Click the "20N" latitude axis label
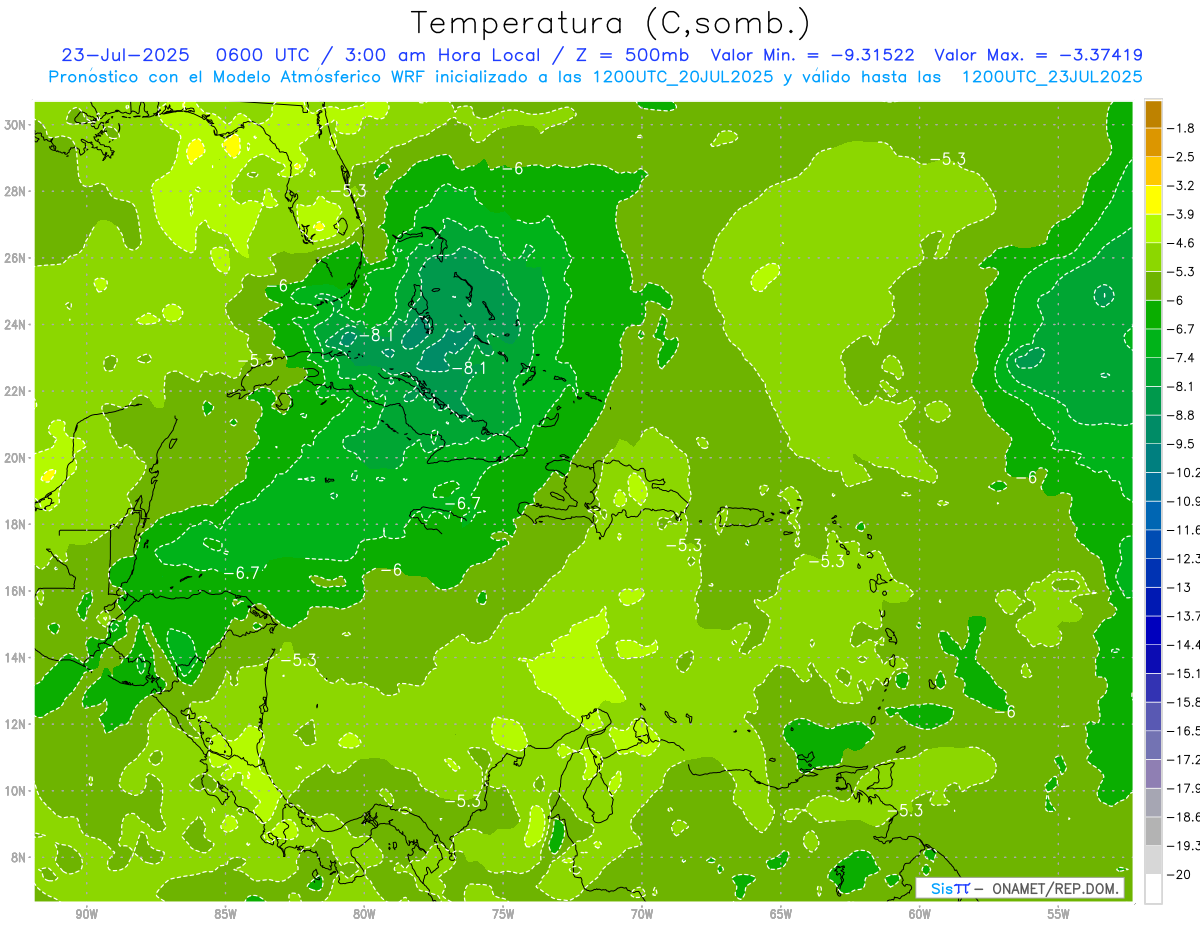This screenshot has width=1200, height=927. 16,457
